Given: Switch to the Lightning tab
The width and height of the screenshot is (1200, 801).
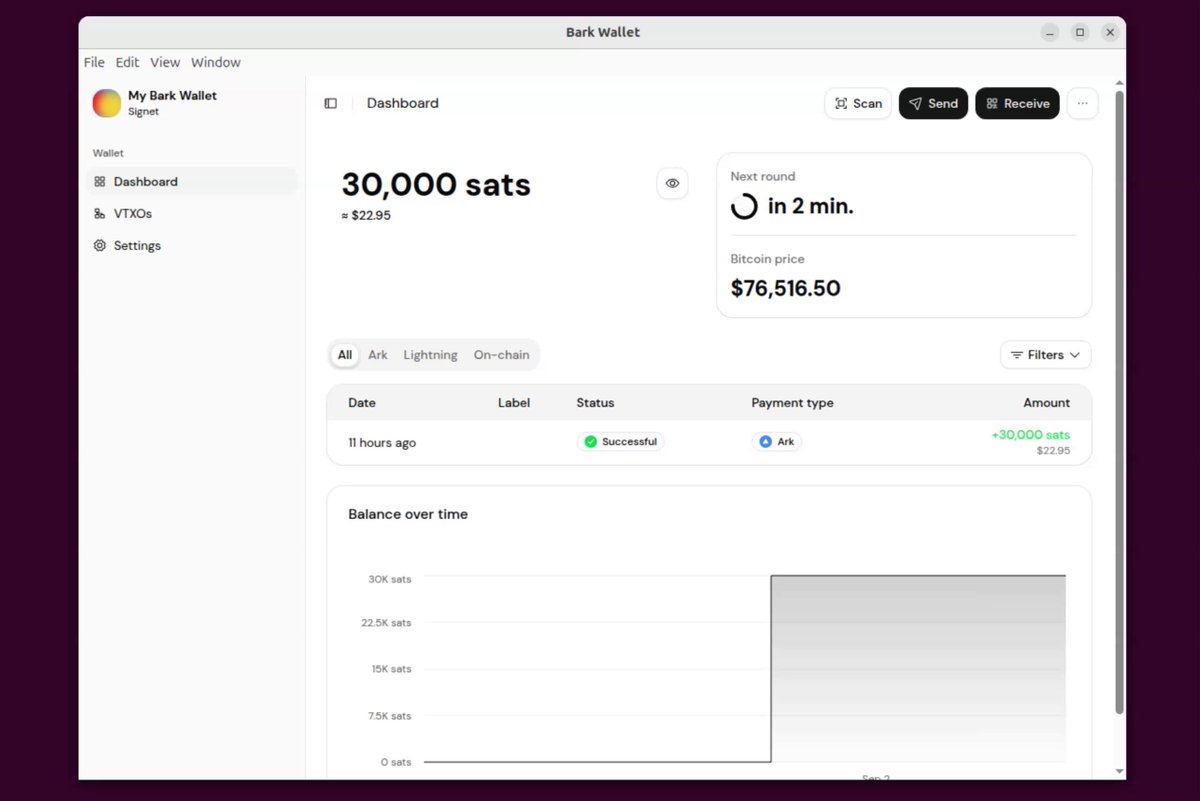Looking at the screenshot, I should pos(430,355).
